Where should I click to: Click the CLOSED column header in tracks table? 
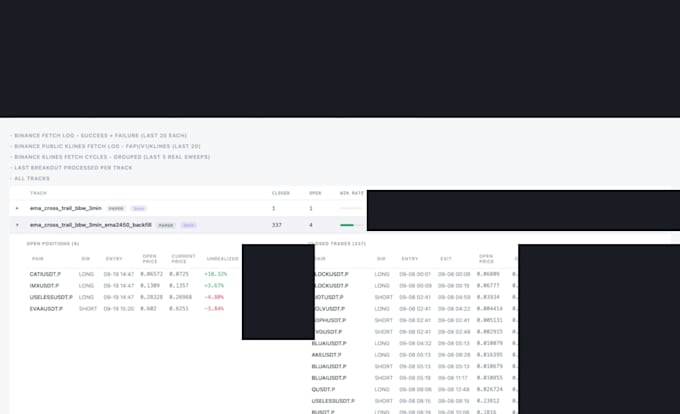pos(281,193)
